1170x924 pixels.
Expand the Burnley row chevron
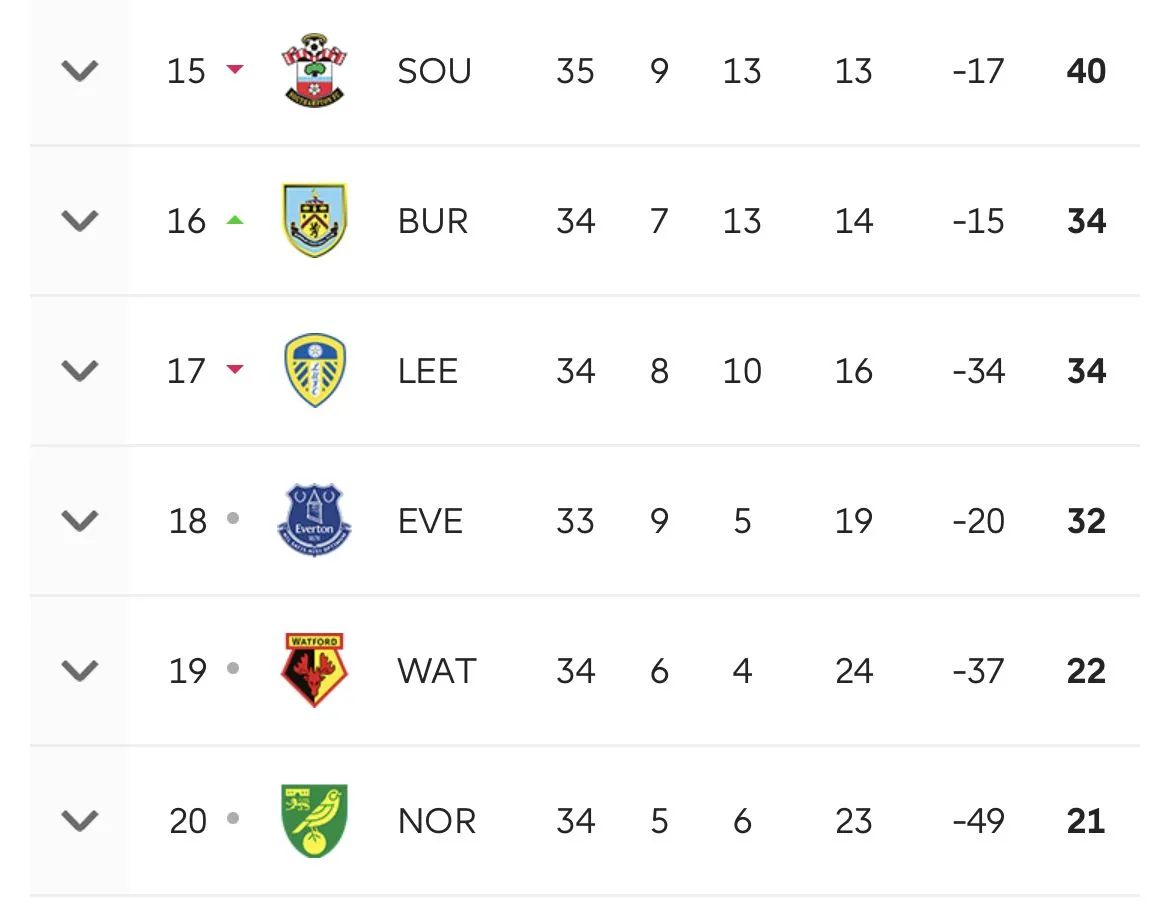click(80, 221)
